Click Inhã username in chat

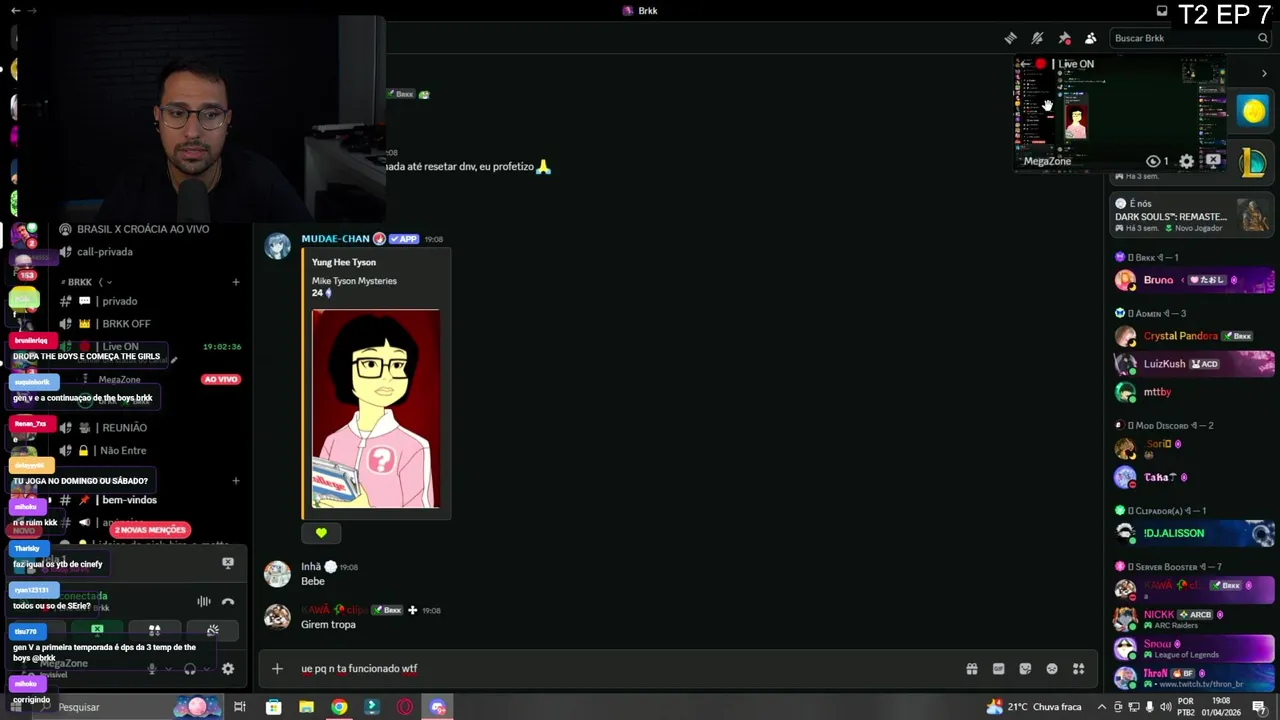[311, 567]
